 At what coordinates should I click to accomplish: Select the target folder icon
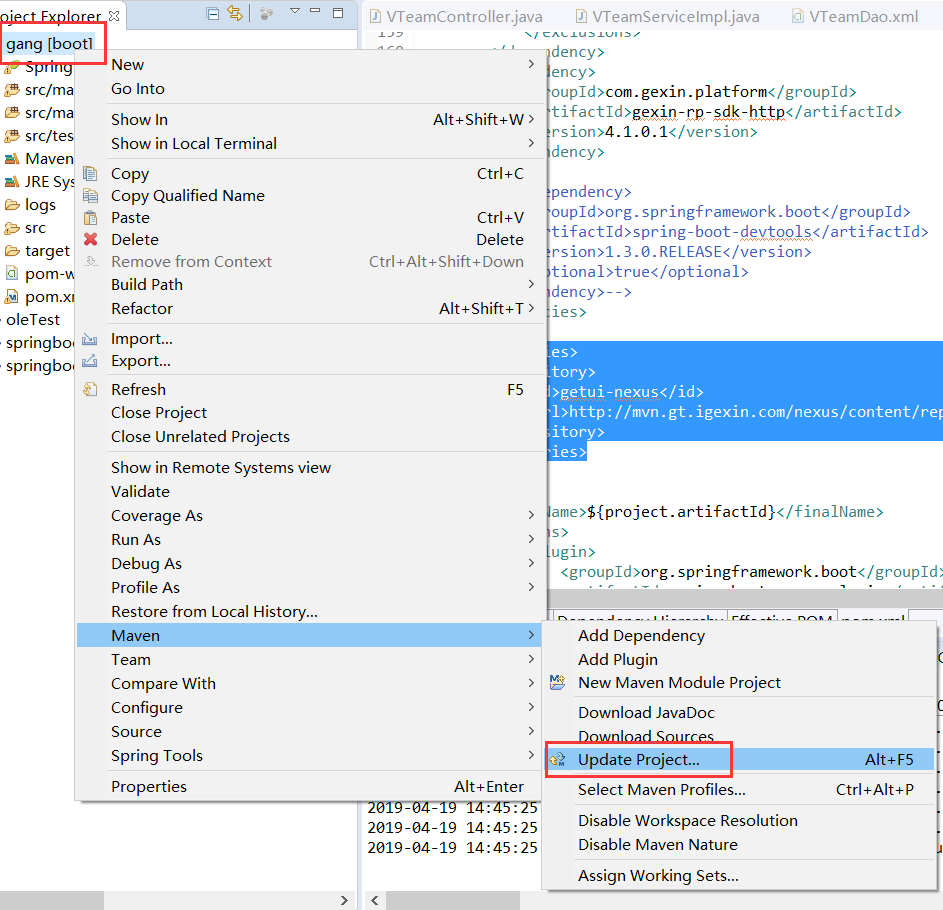12,251
